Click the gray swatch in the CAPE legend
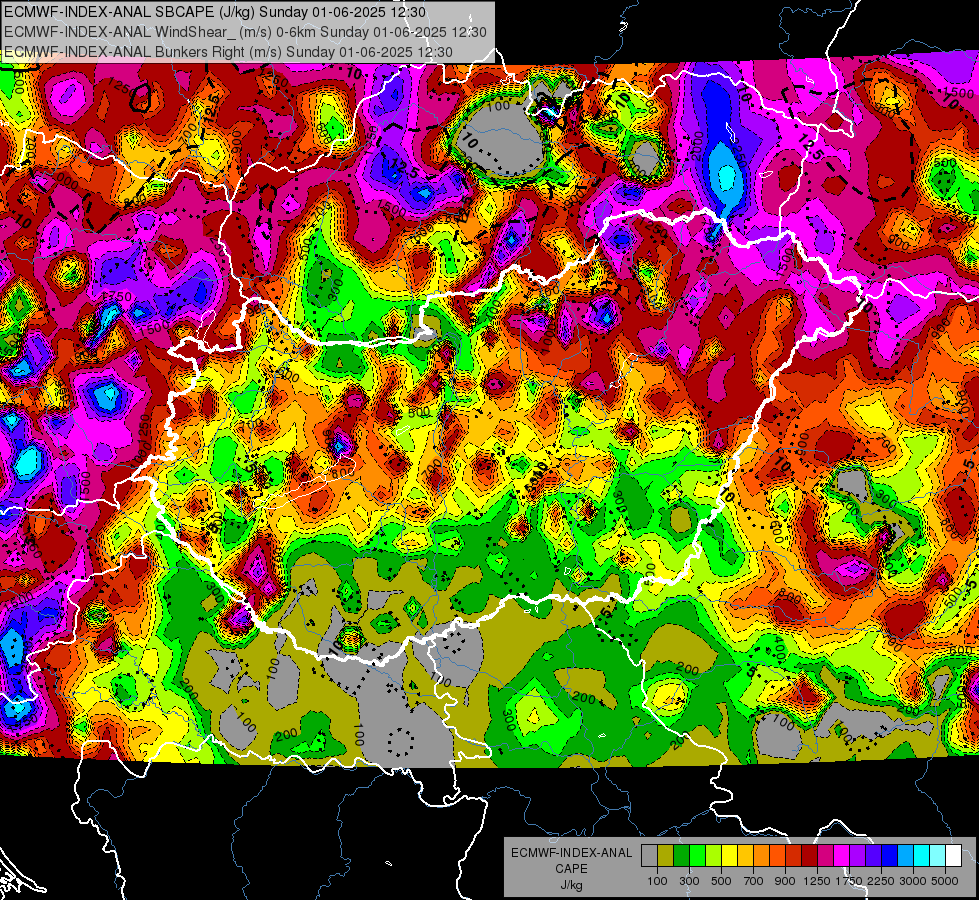Image resolution: width=979 pixels, height=900 pixels. (649, 856)
